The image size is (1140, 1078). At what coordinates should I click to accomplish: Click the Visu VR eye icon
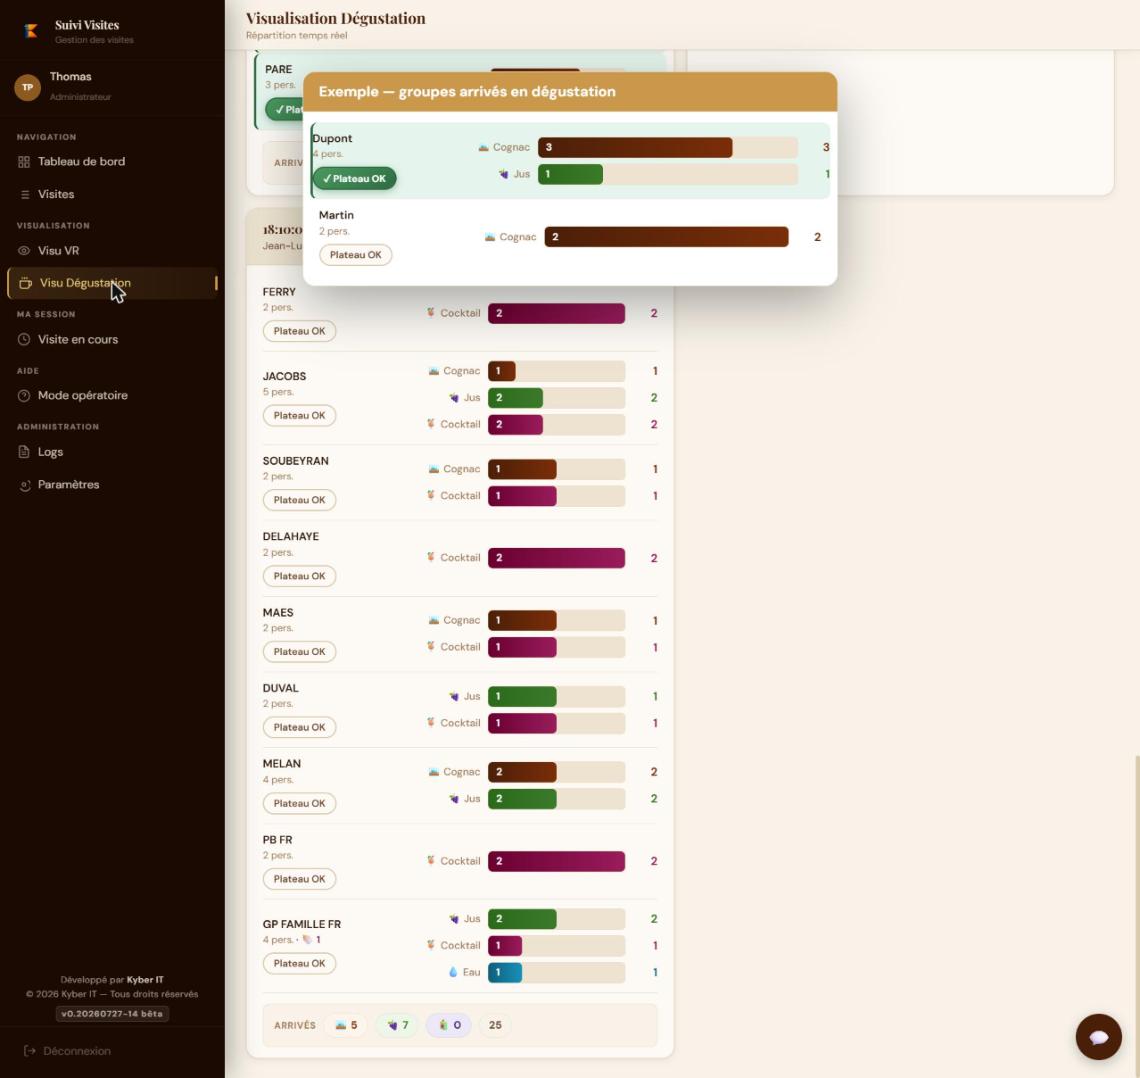click(x=24, y=251)
